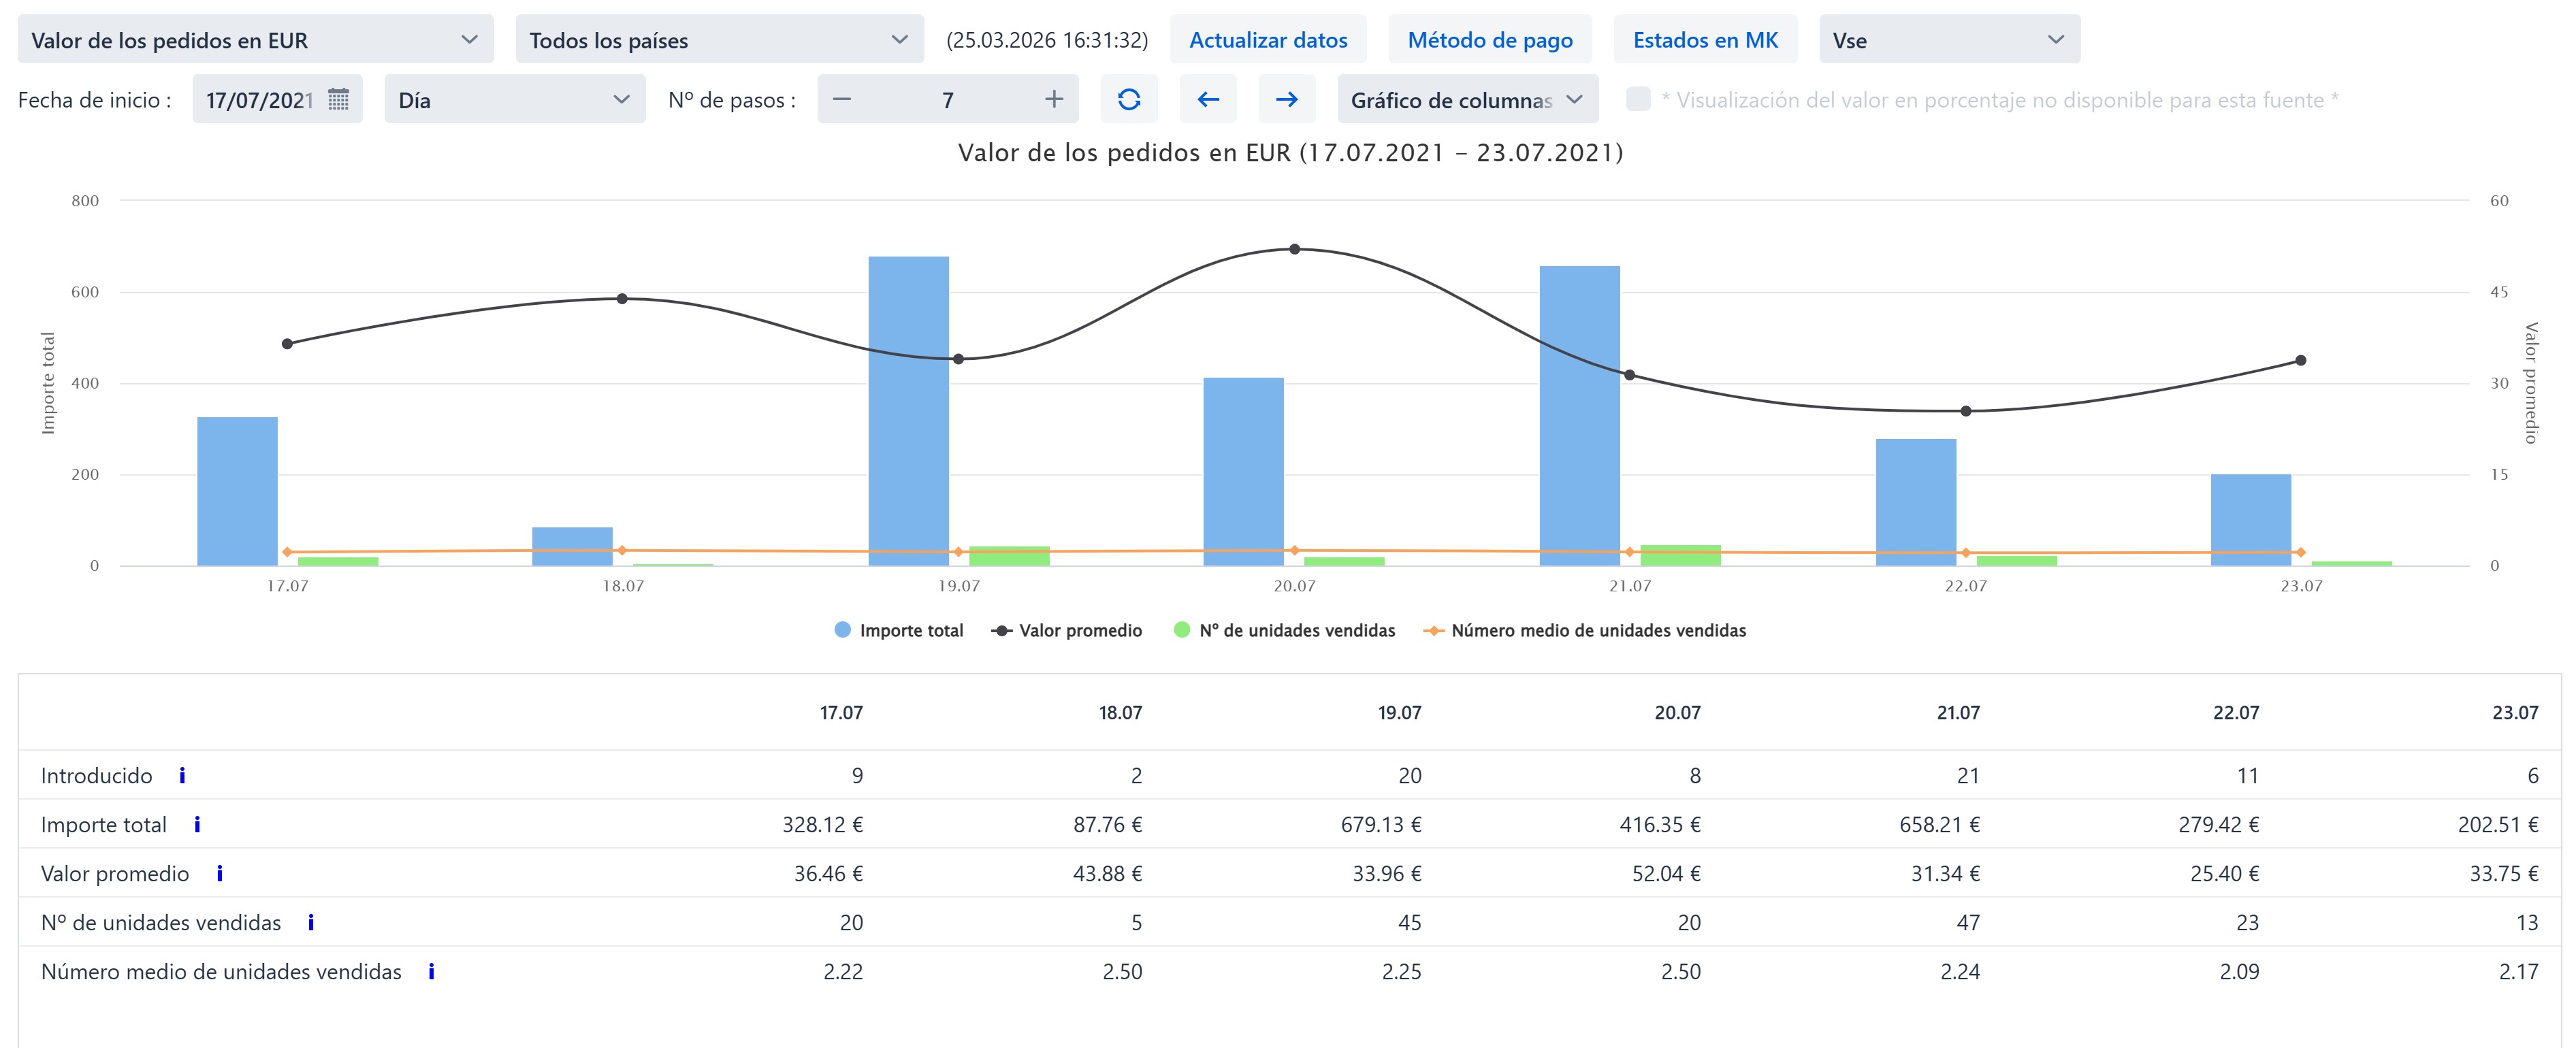Switch to Estados en MK view

coord(1705,40)
